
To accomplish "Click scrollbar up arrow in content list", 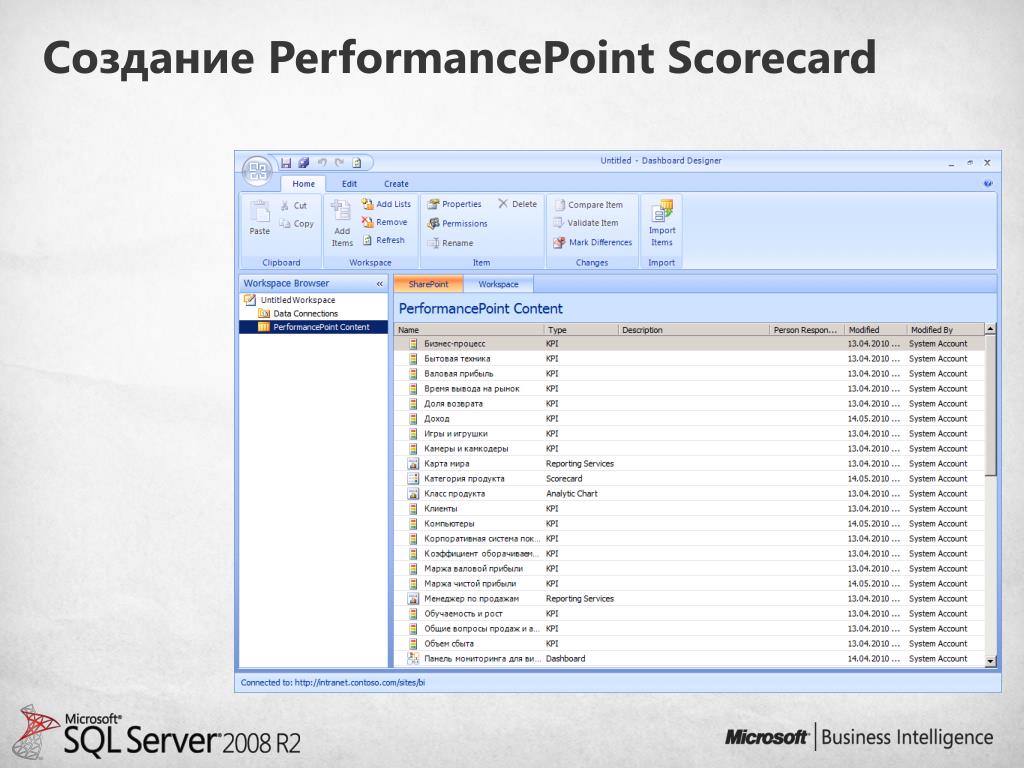I will 990,328.
